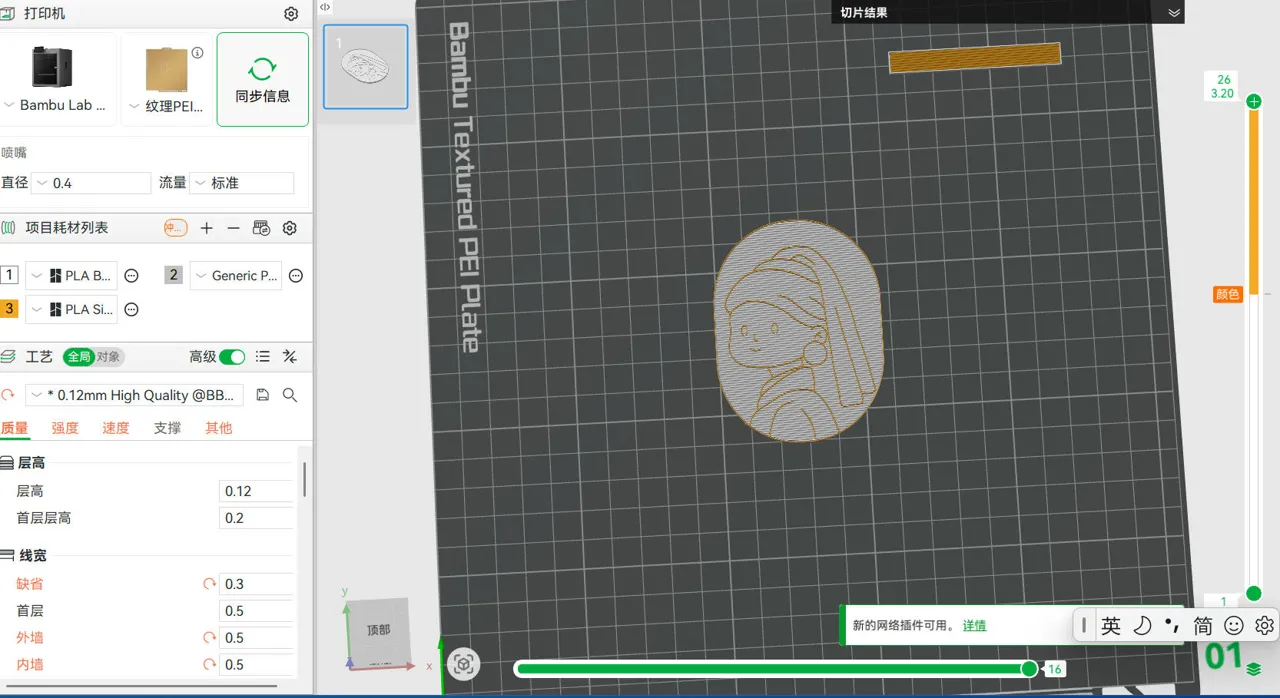Open the 纹理PEI plate type dropdown
This screenshot has width=1280, height=698.
click(167, 105)
